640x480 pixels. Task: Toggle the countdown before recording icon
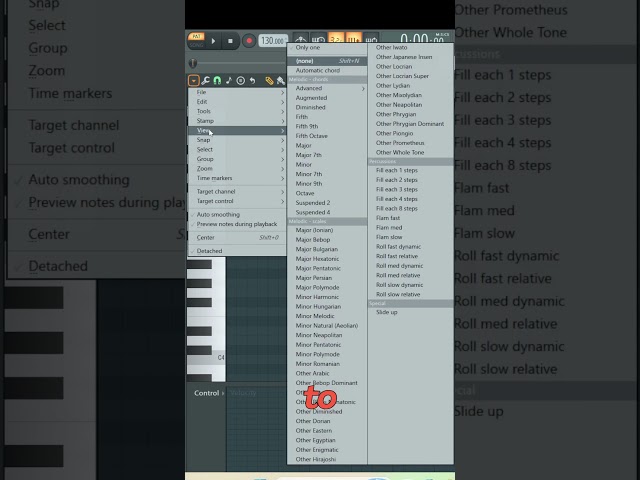pyautogui.click(x=336, y=39)
